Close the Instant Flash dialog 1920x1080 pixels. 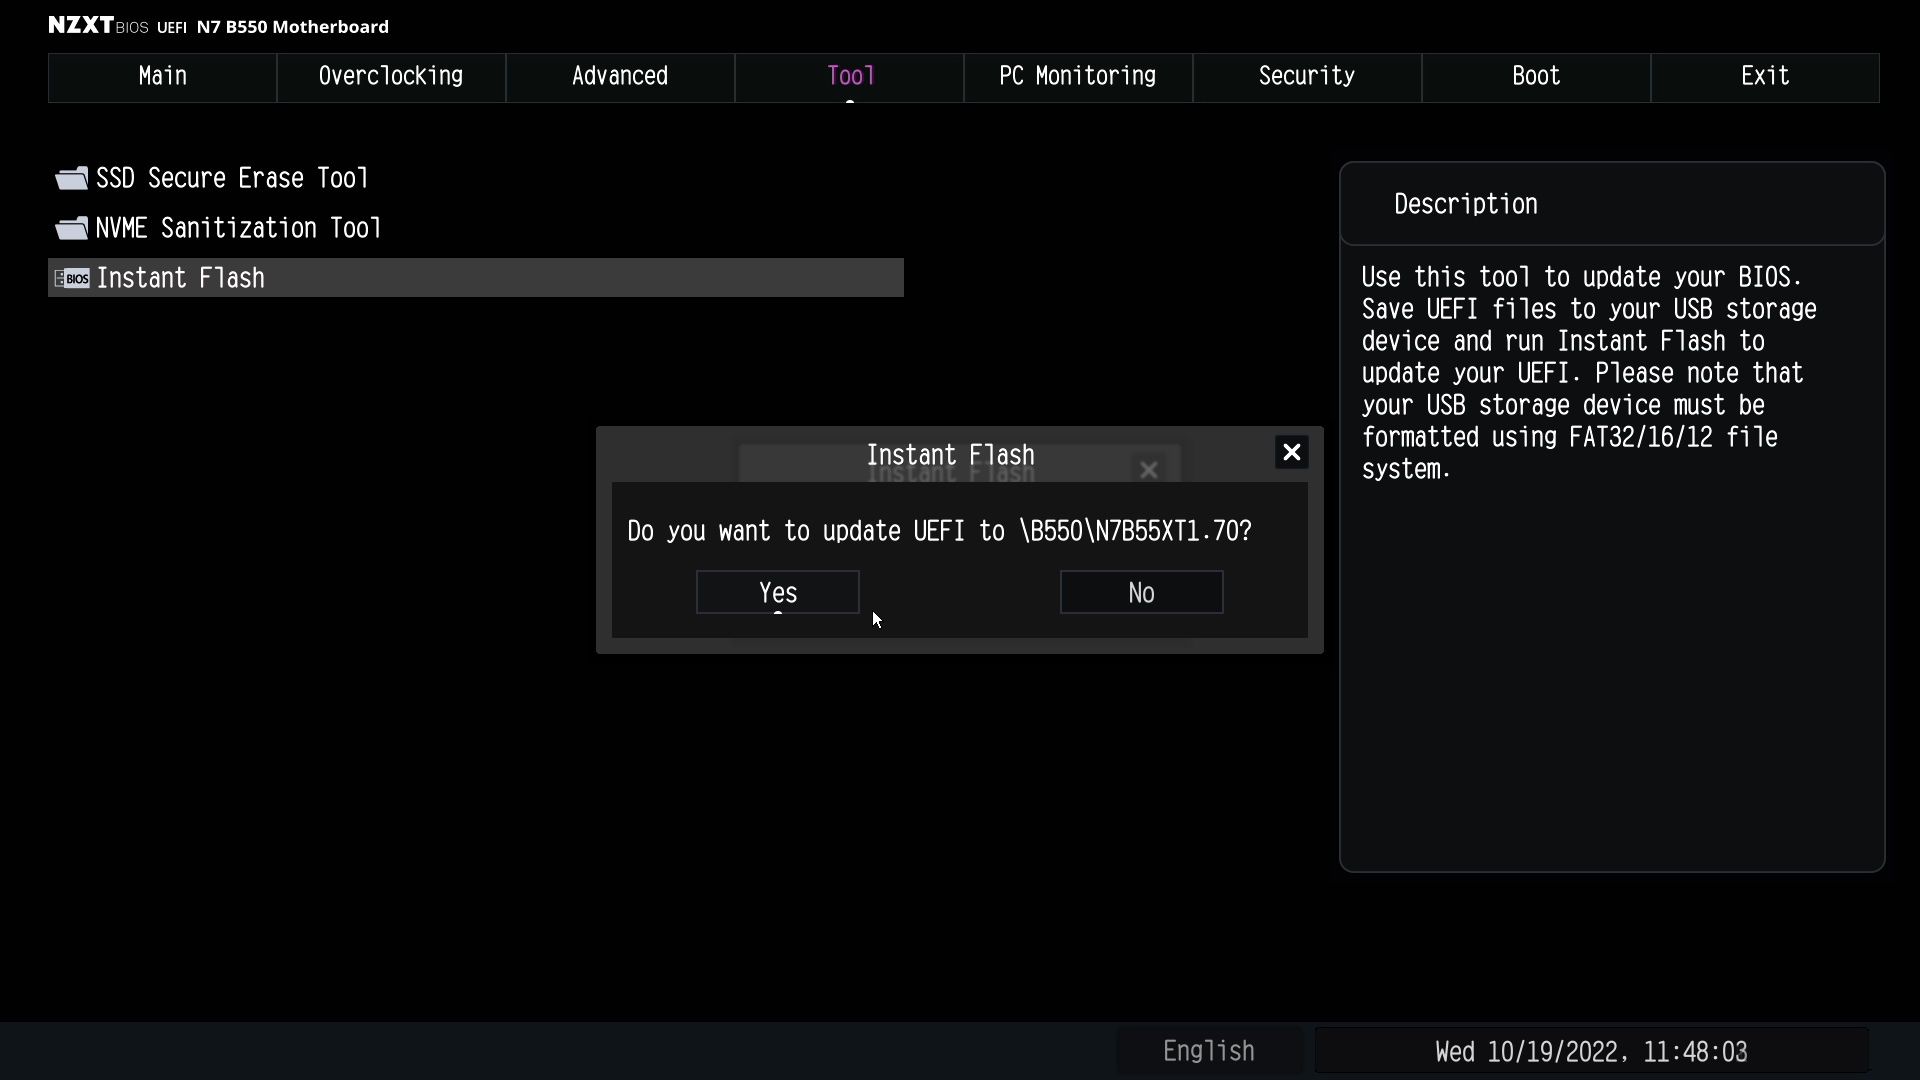(x=1292, y=452)
